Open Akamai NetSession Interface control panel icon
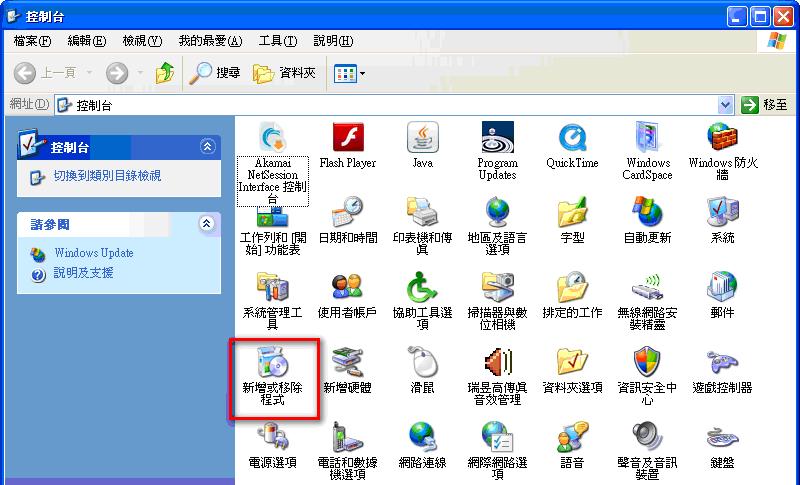Image resolution: width=800 pixels, height=485 pixels. tap(272, 137)
